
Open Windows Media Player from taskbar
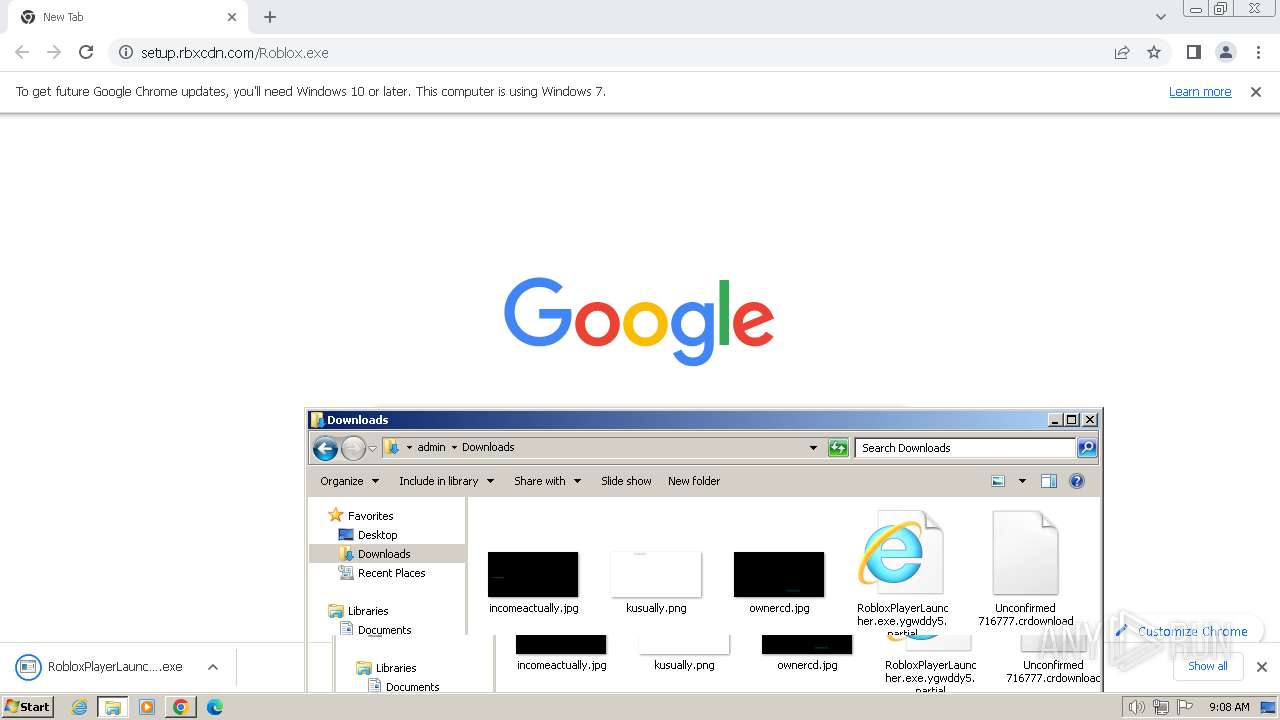point(147,707)
